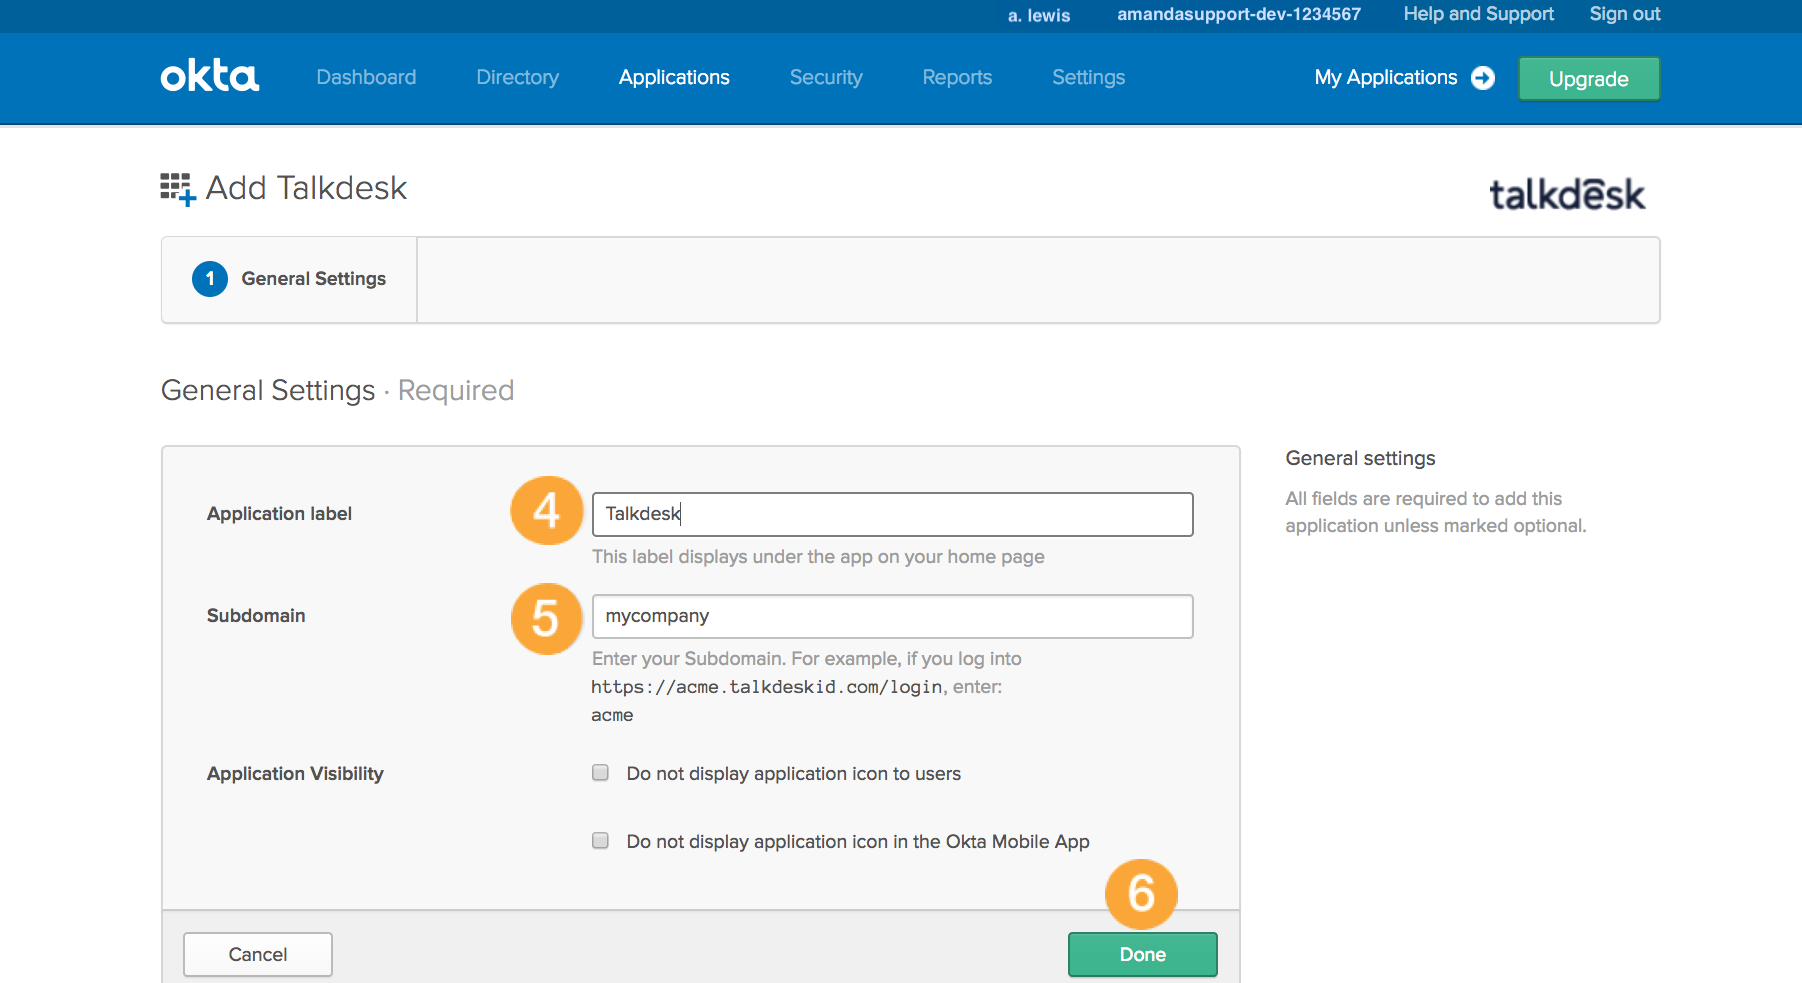1802x983 pixels.
Task: Click the 'acme' example subdomain text
Action: 612,715
